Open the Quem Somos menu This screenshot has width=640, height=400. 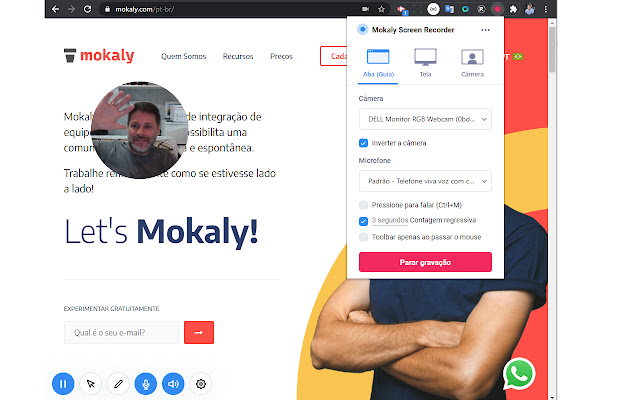pos(184,56)
